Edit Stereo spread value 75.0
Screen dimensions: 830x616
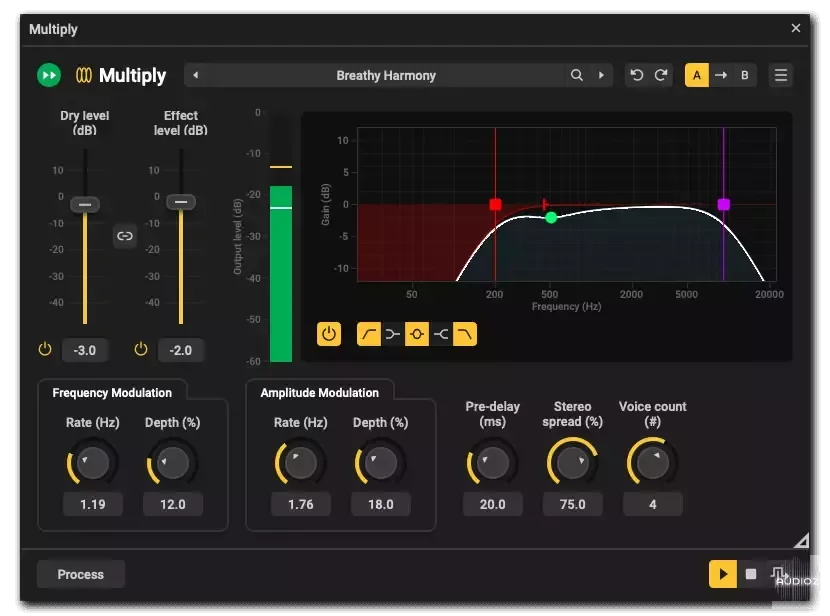pyautogui.click(x=572, y=504)
